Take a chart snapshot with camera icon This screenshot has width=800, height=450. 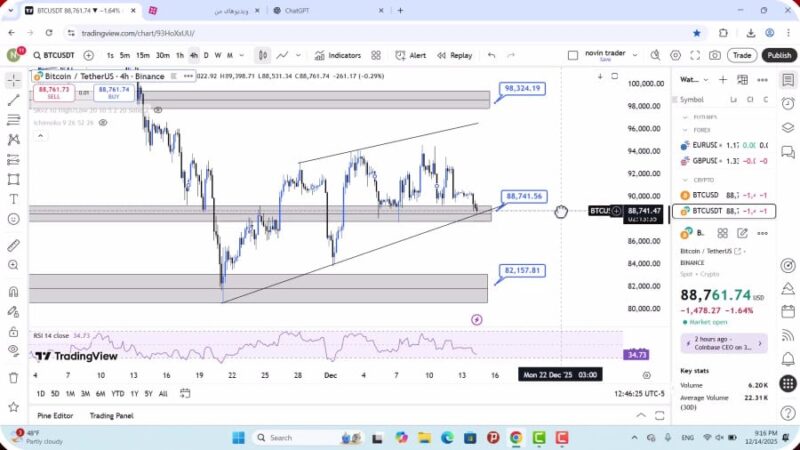pyautogui.click(x=714, y=55)
